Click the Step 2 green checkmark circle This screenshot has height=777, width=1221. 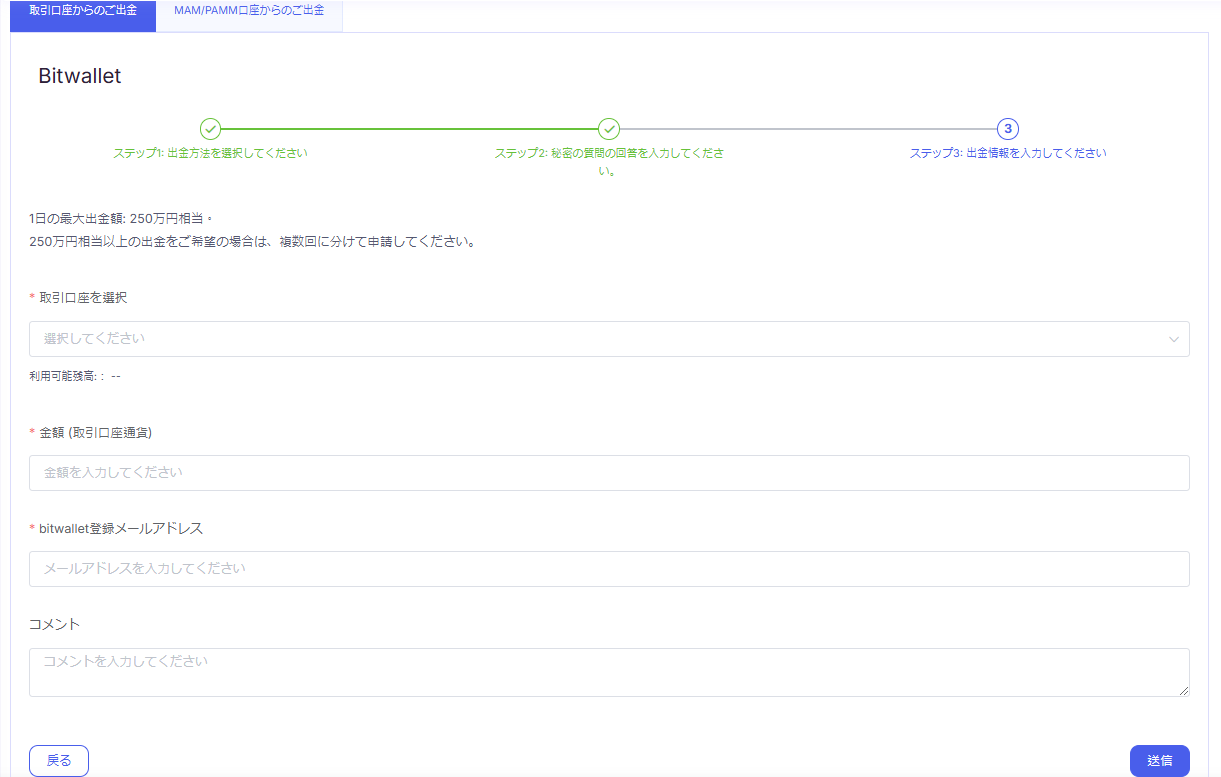click(x=609, y=129)
